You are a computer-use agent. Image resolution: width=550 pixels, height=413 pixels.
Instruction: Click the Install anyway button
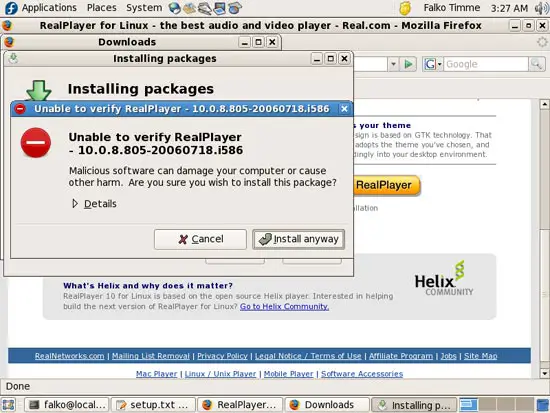[299, 239]
